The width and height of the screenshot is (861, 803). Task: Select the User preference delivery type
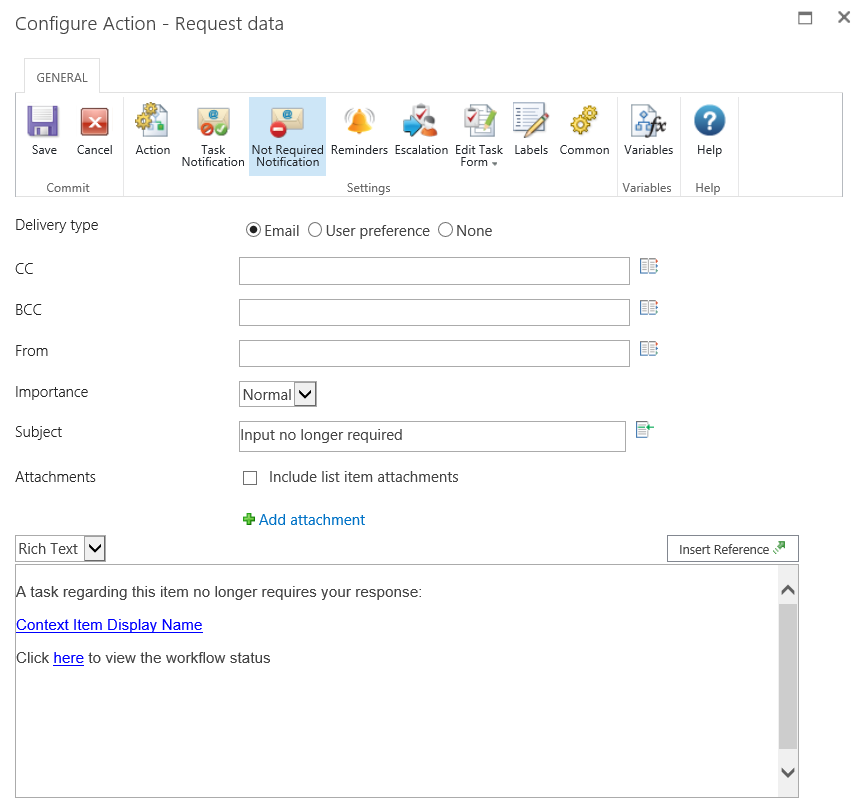coord(316,231)
